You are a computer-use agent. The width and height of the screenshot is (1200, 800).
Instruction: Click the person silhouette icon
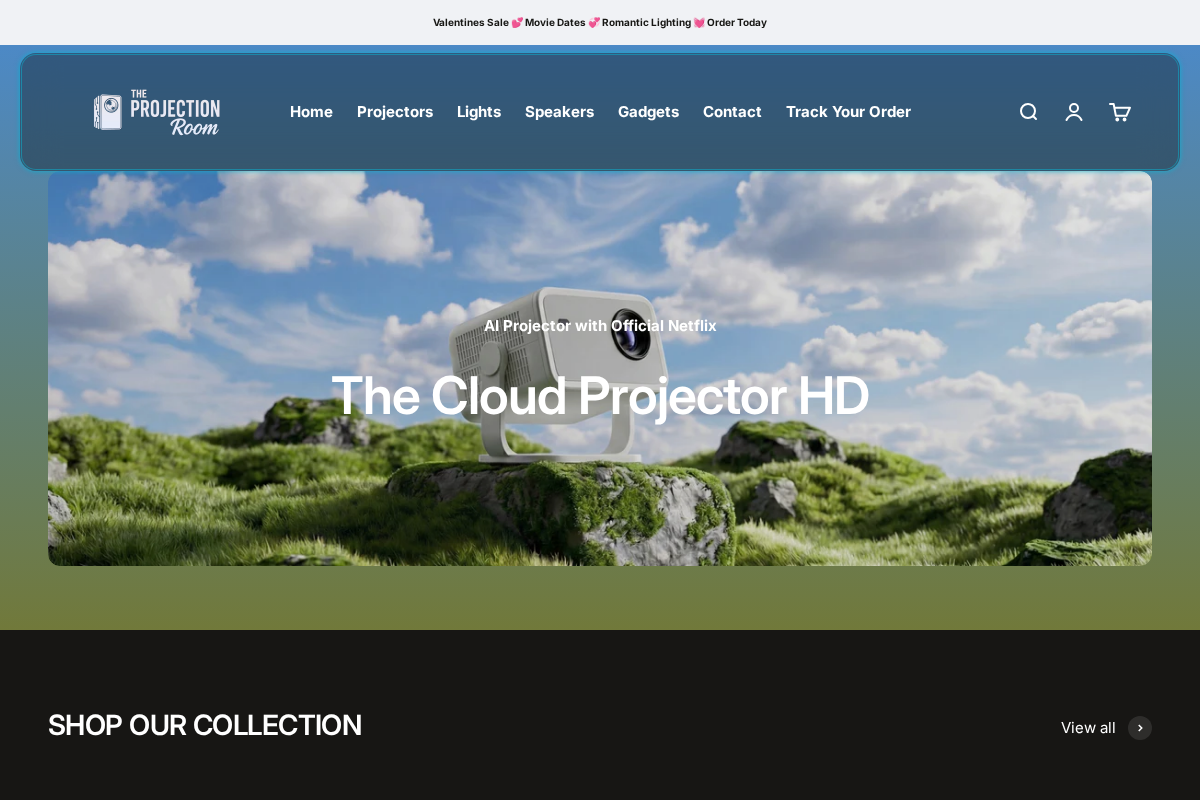pyautogui.click(x=1074, y=112)
